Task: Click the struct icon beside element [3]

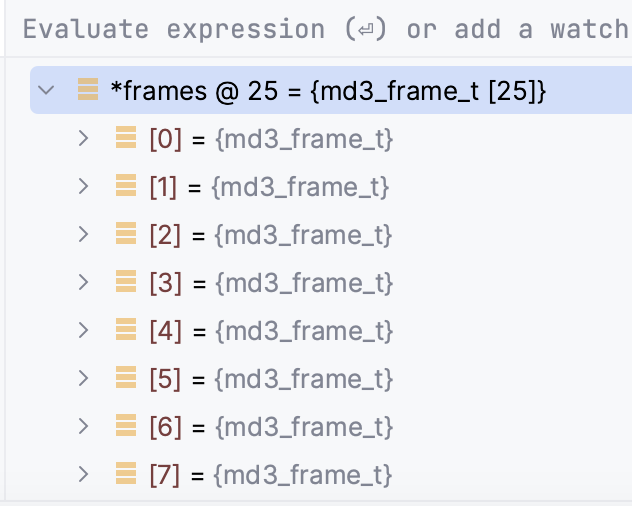Action: [x=126, y=281]
